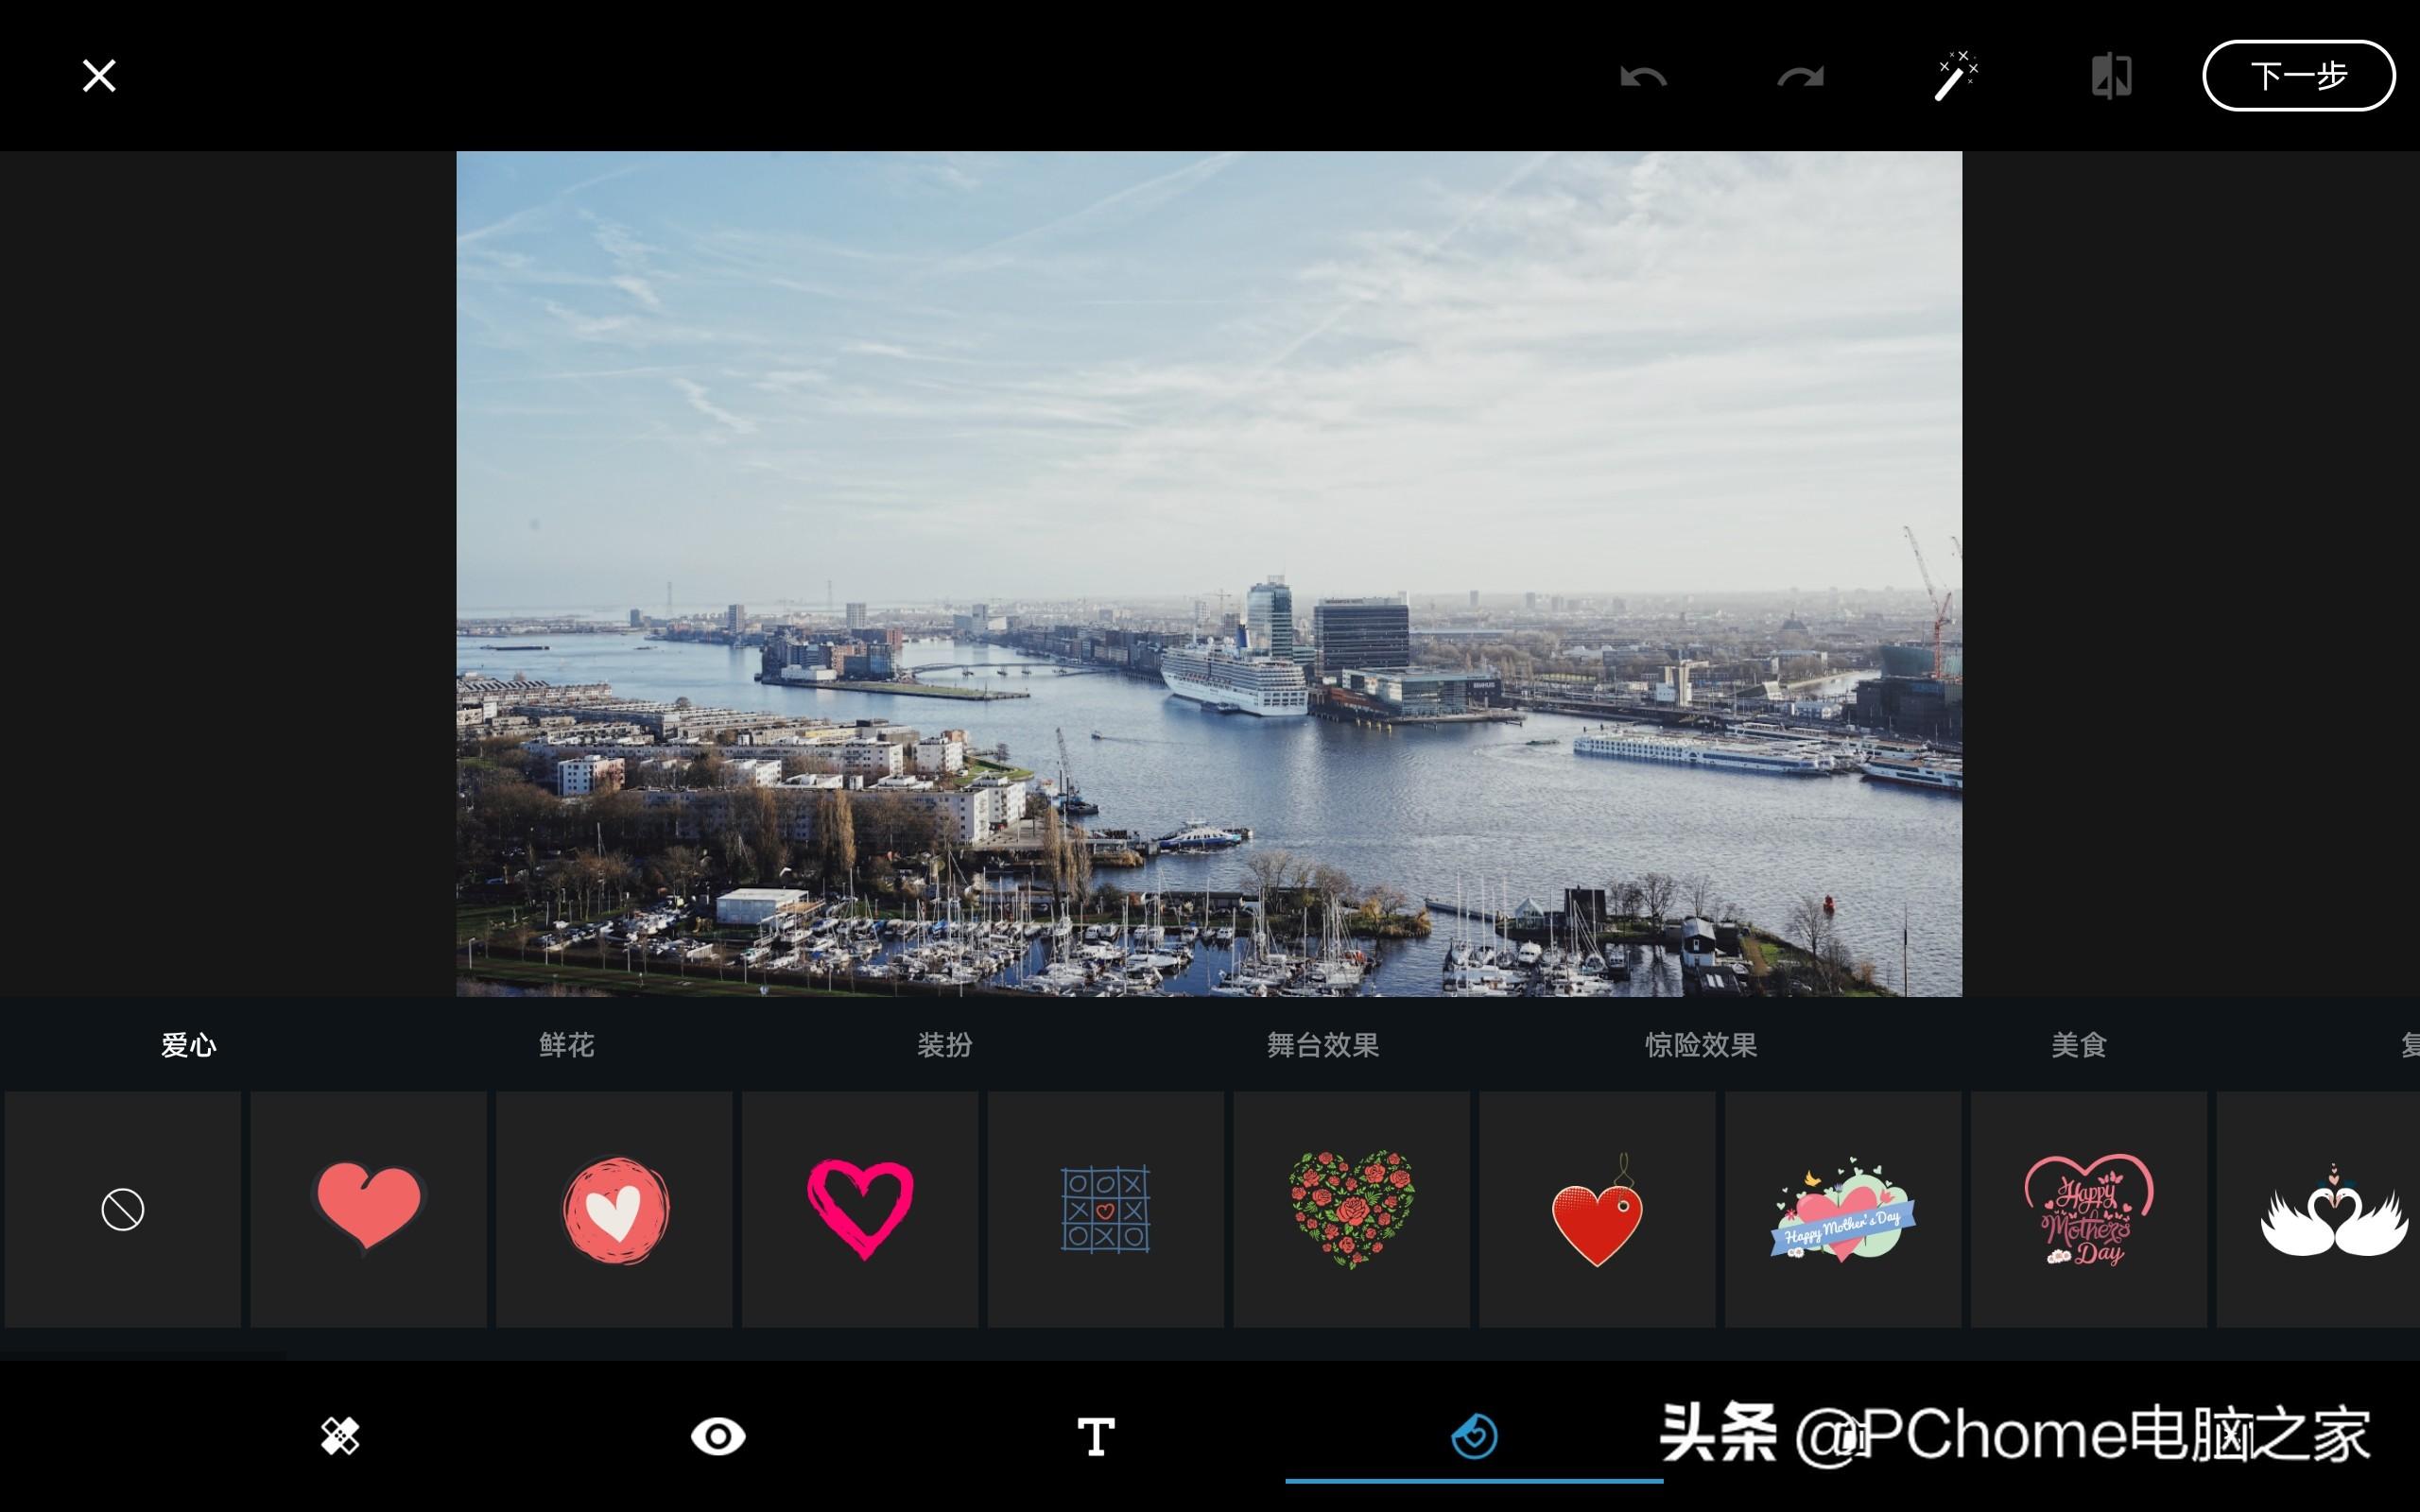Select the redo arrow tool
Screen dimensions: 2420x1512
tap(1800, 75)
